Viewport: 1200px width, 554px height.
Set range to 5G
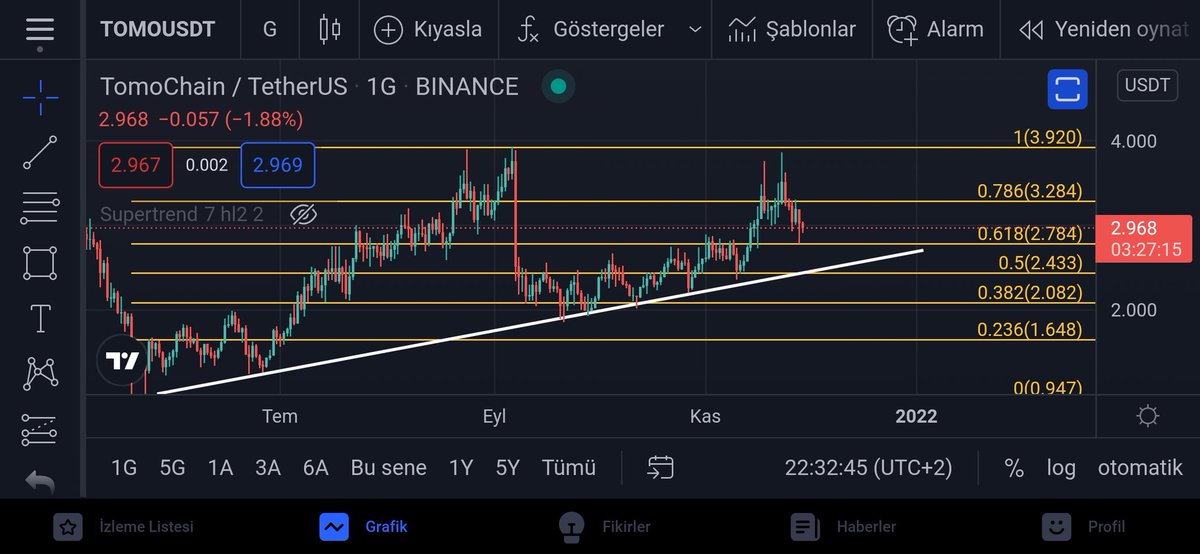click(x=173, y=468)
